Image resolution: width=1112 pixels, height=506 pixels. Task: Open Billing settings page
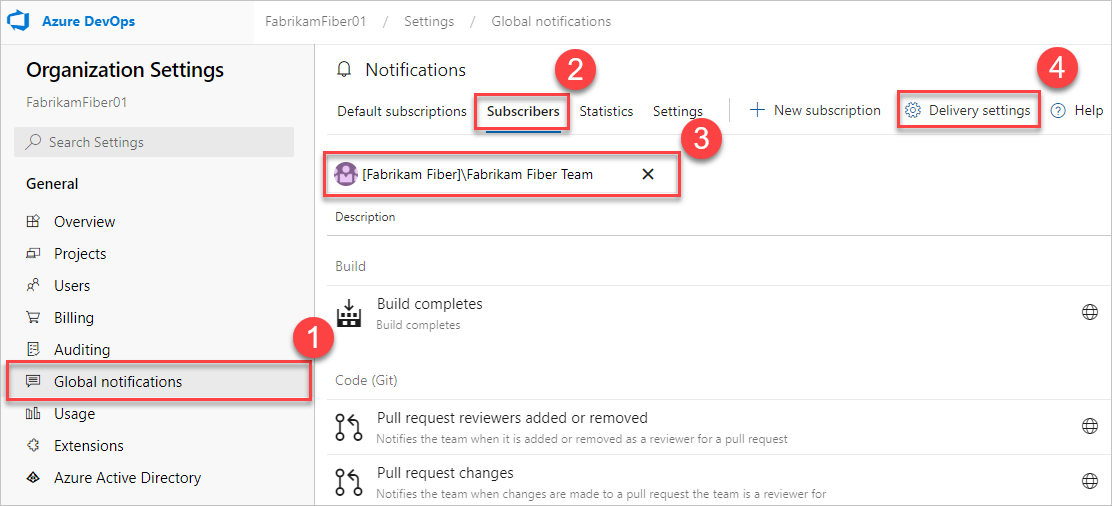point(74,317)
